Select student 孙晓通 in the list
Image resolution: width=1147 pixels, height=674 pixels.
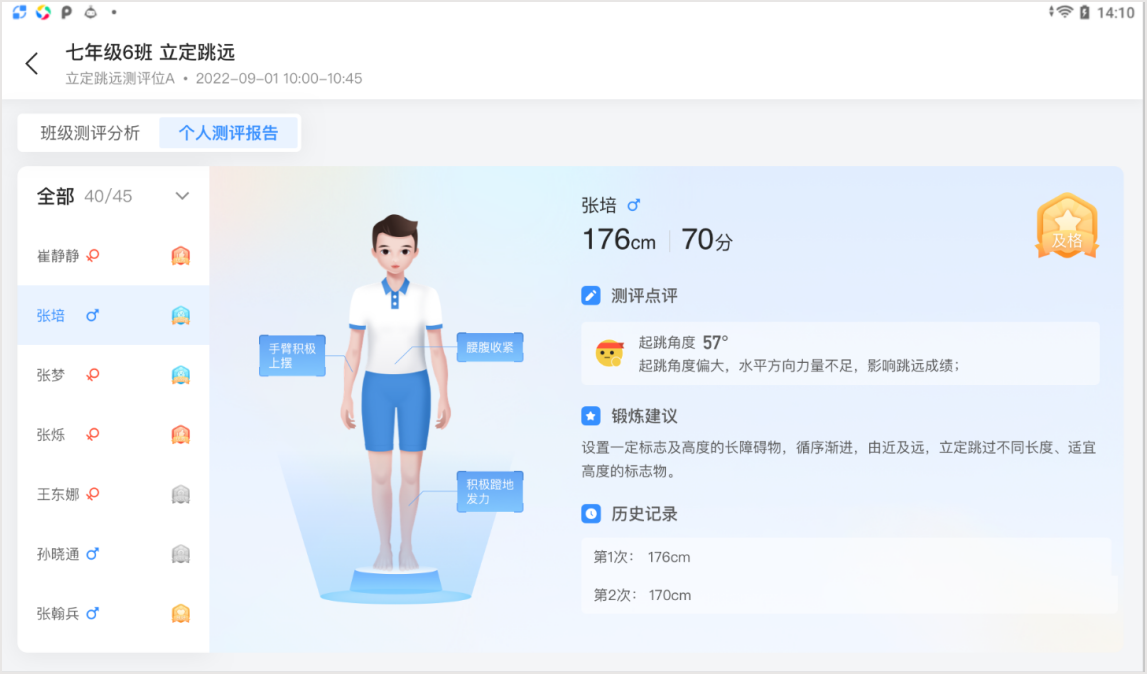pyautogui.click(x=113, y=554)
